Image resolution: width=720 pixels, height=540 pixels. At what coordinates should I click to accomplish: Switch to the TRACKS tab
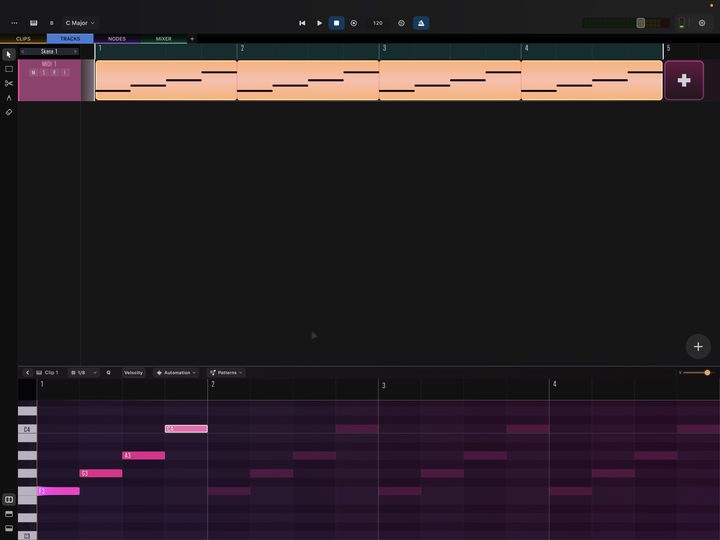pos(70,39)
